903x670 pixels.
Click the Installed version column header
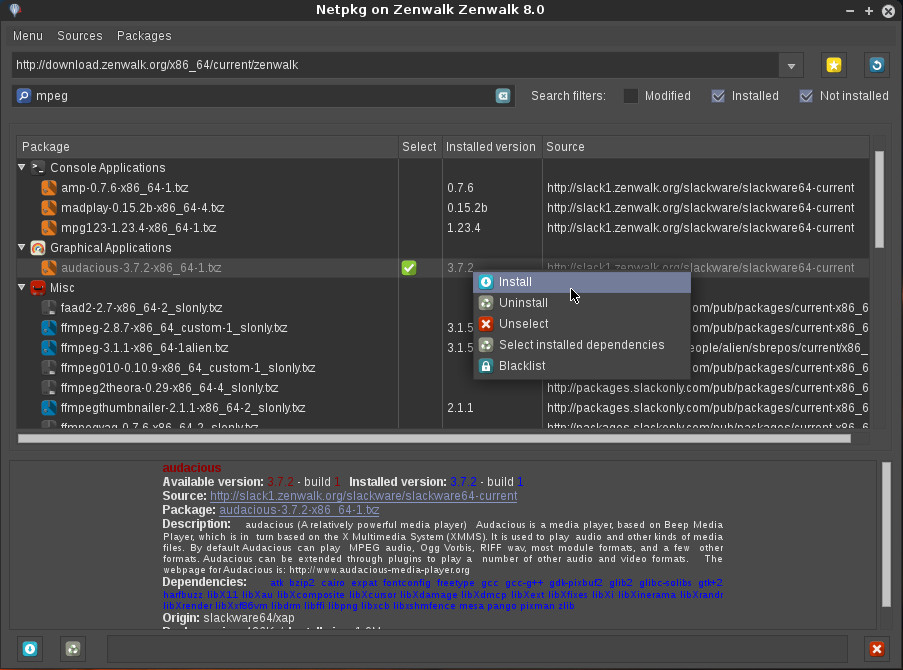[x=491, y=147]
